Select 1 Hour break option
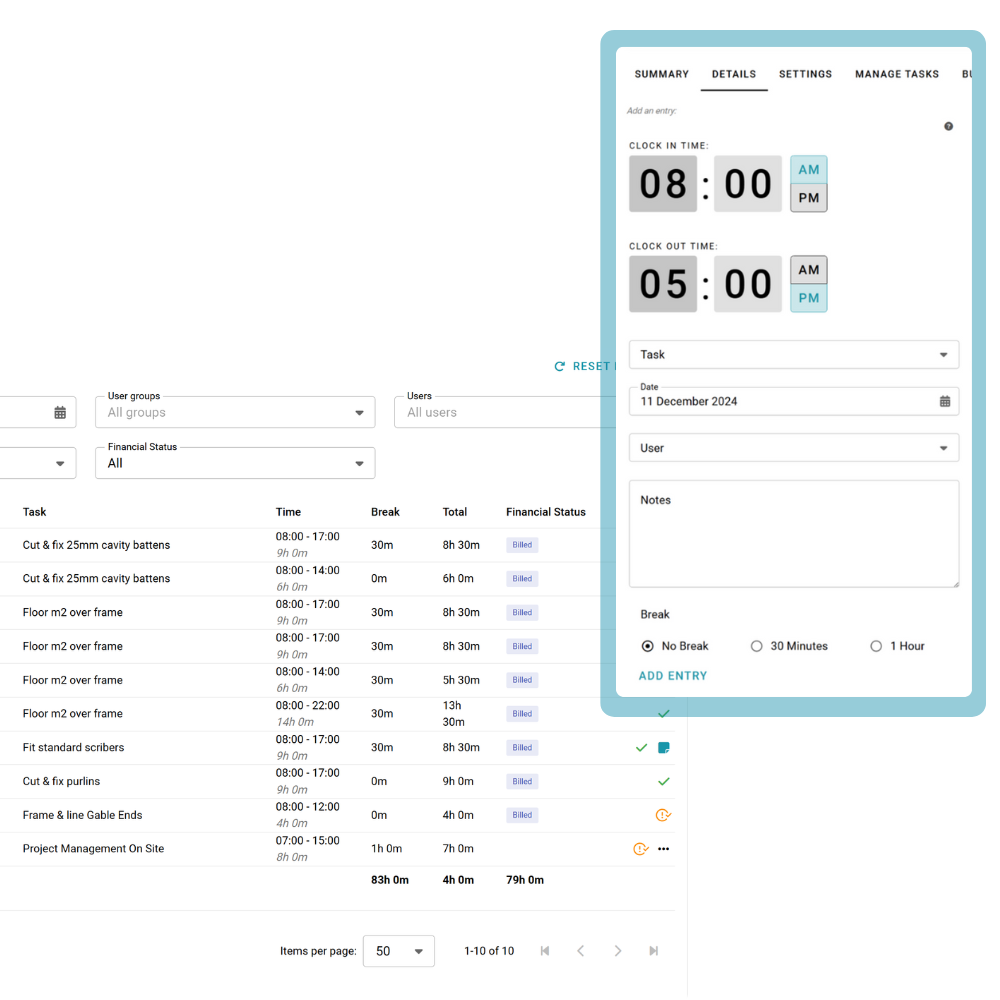1000x1000 pixels. 876,646
